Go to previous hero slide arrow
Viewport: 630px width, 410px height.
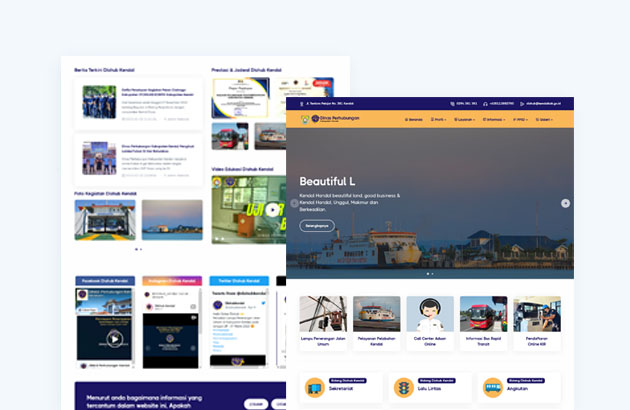click(294, 203)
